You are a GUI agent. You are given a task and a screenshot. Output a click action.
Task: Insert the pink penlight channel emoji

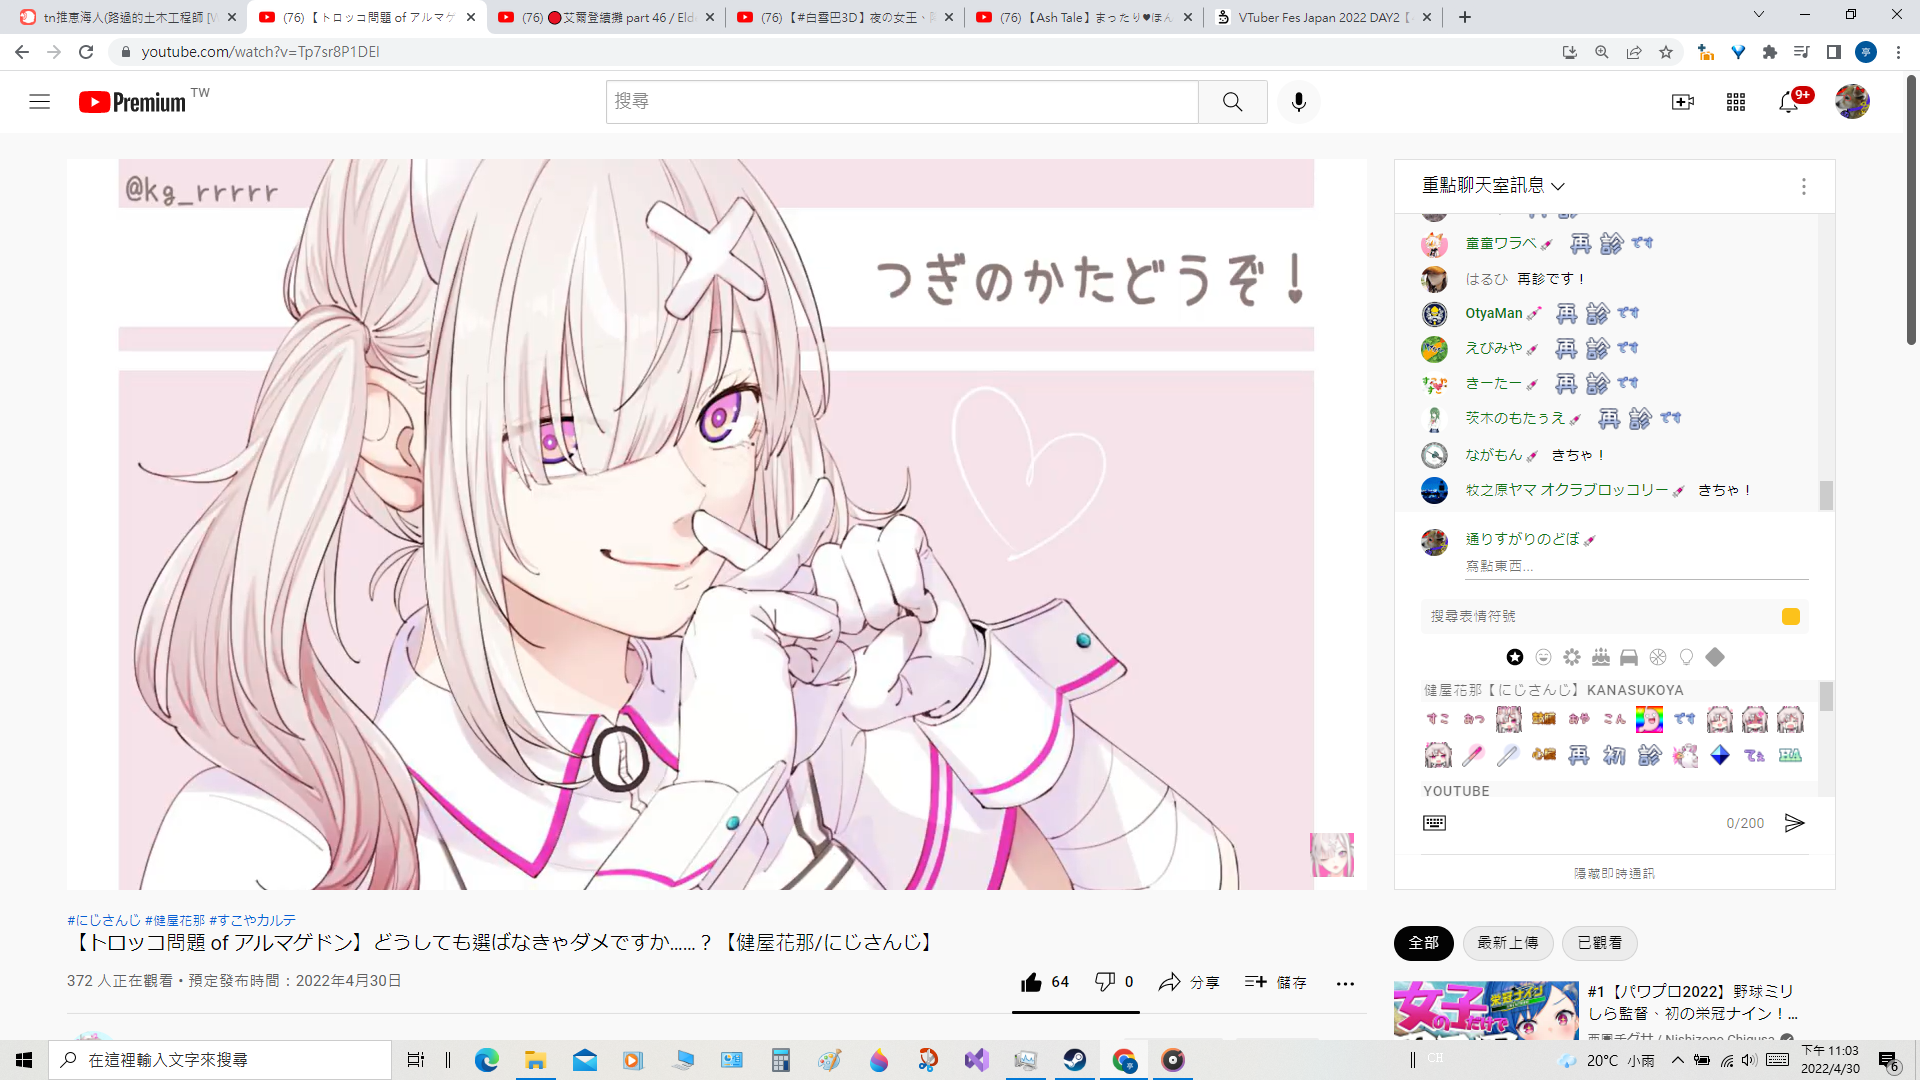[x=1473, y=755]
